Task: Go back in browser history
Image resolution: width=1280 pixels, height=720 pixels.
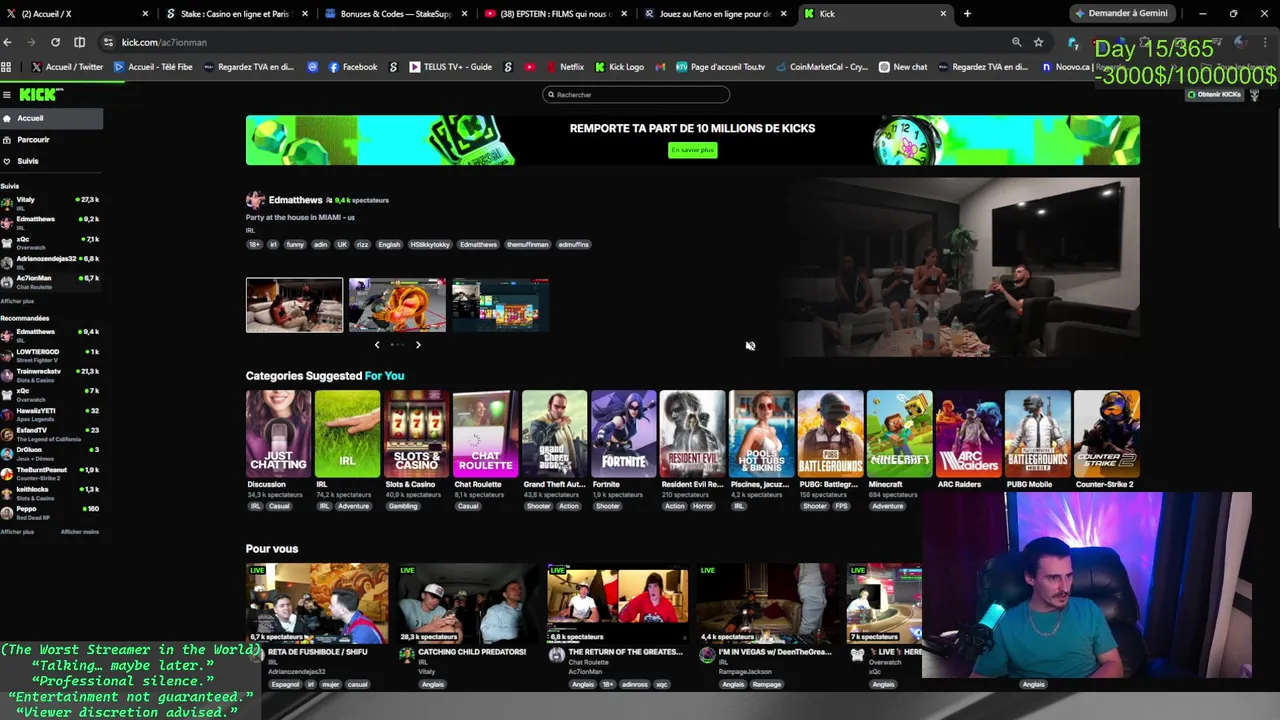Action: 8,42
